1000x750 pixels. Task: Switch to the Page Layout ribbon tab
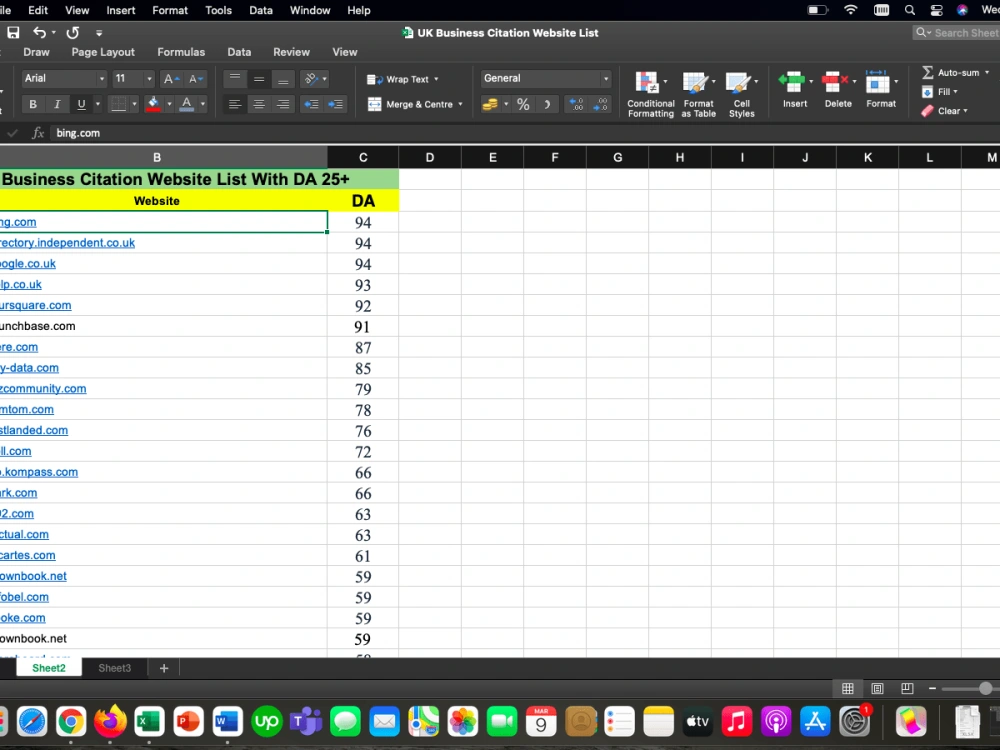(x=103, y=52)
